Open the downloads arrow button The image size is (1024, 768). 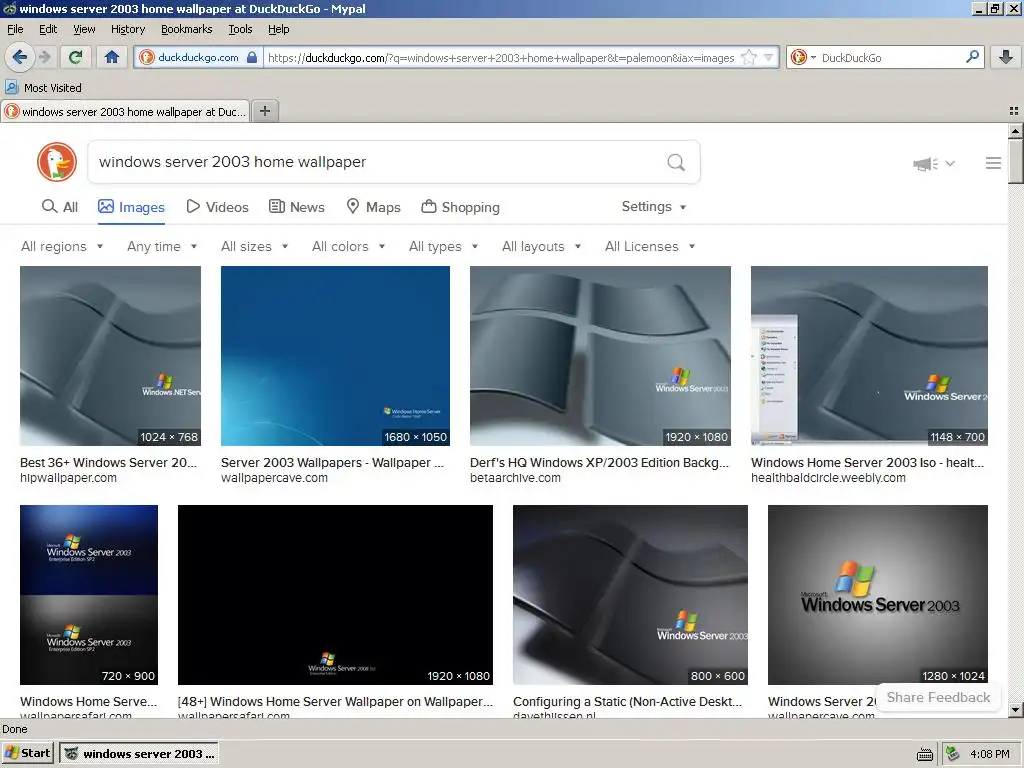(1006, 57)
